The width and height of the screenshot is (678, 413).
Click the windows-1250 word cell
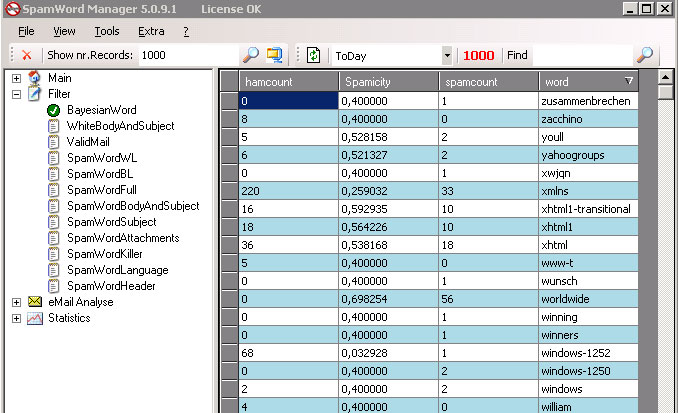(x=588, y=371)
